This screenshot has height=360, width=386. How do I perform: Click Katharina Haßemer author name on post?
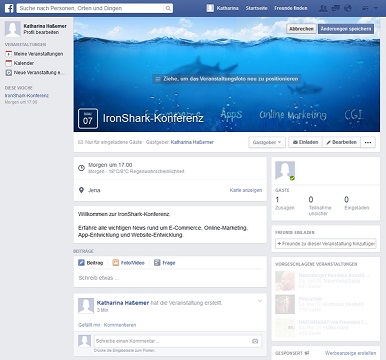pos(123,303)
